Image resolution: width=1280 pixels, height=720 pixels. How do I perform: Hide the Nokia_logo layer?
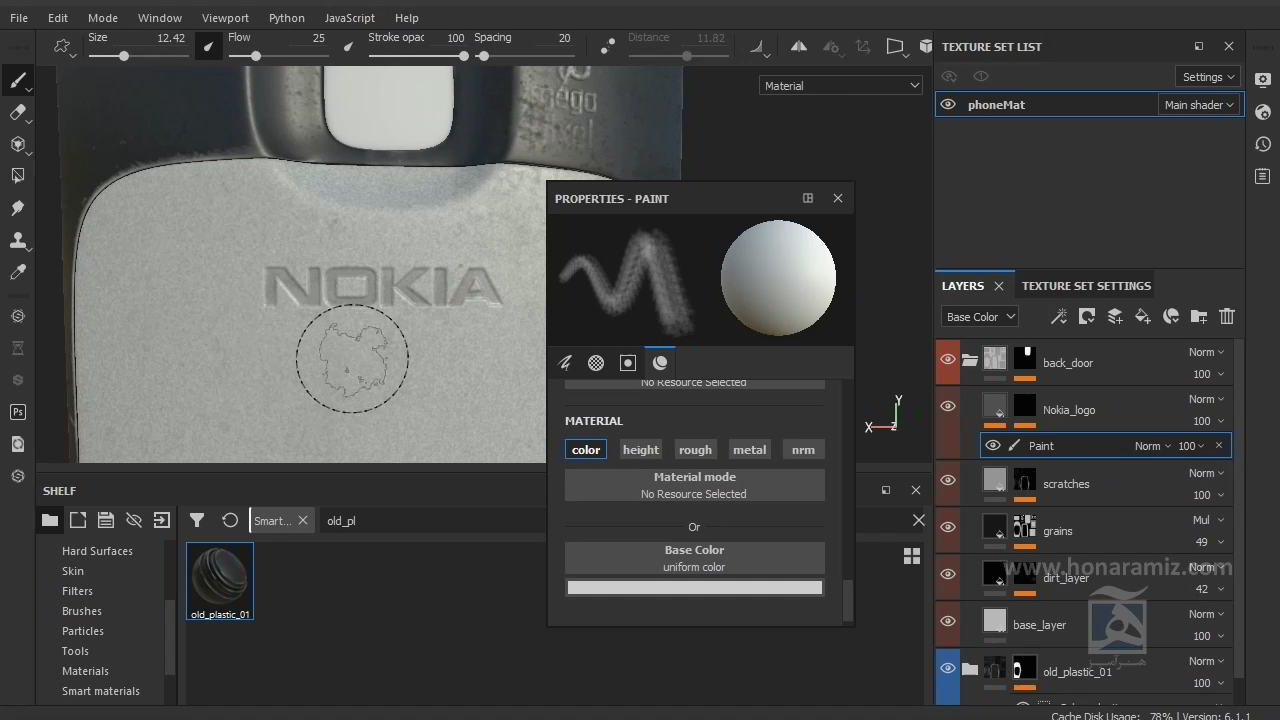click(948, 406)
